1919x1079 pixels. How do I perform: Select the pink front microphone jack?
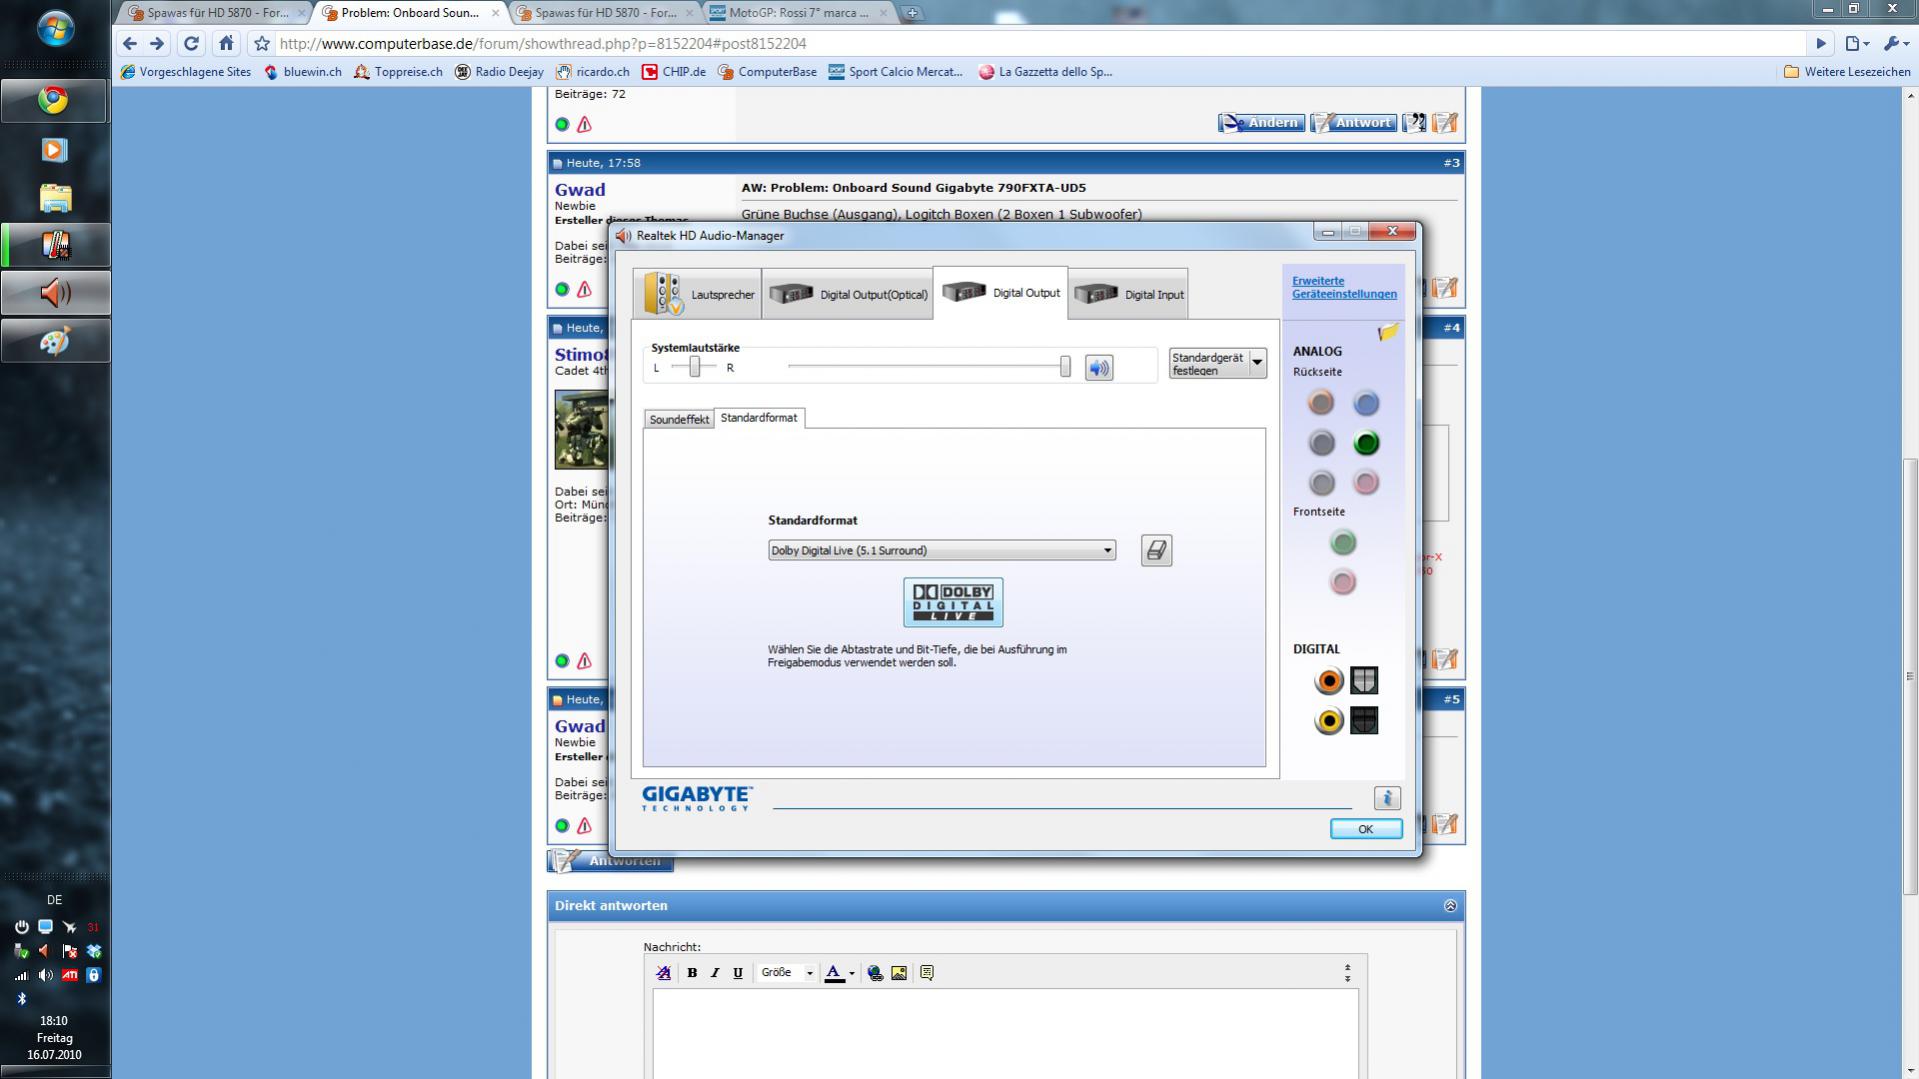(1343, 582)
